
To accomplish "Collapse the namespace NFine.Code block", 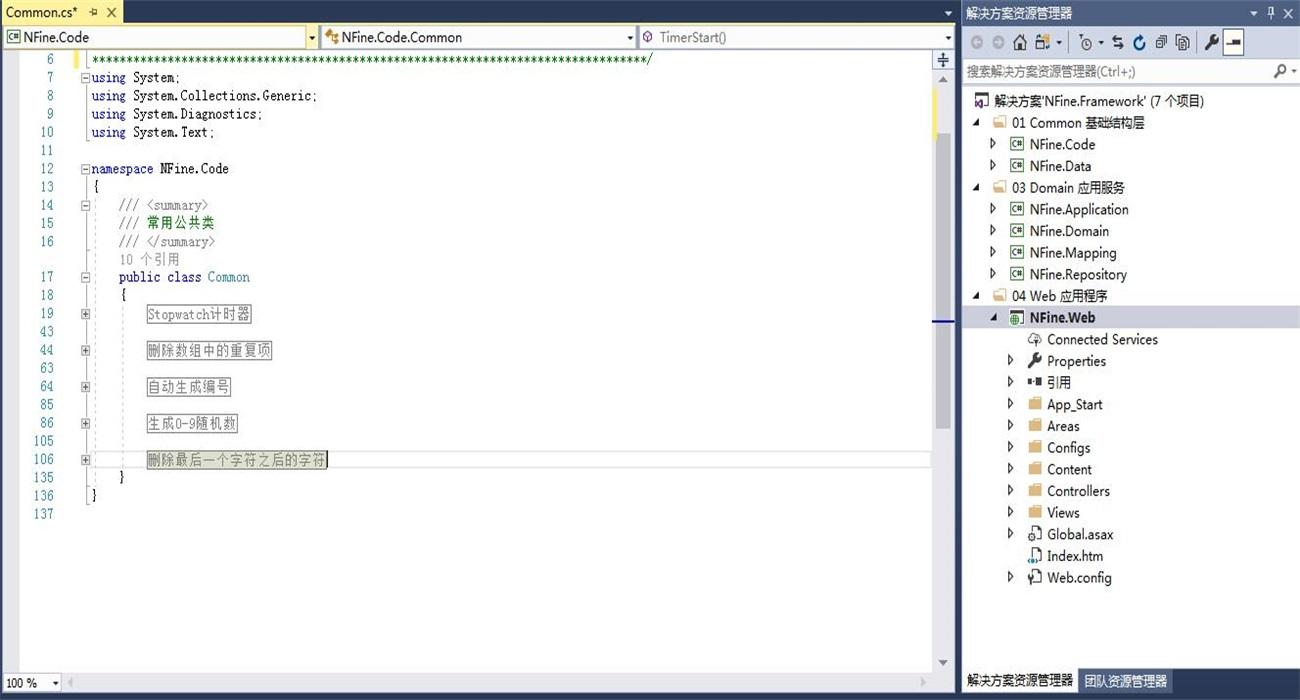I will pos(86,169).
